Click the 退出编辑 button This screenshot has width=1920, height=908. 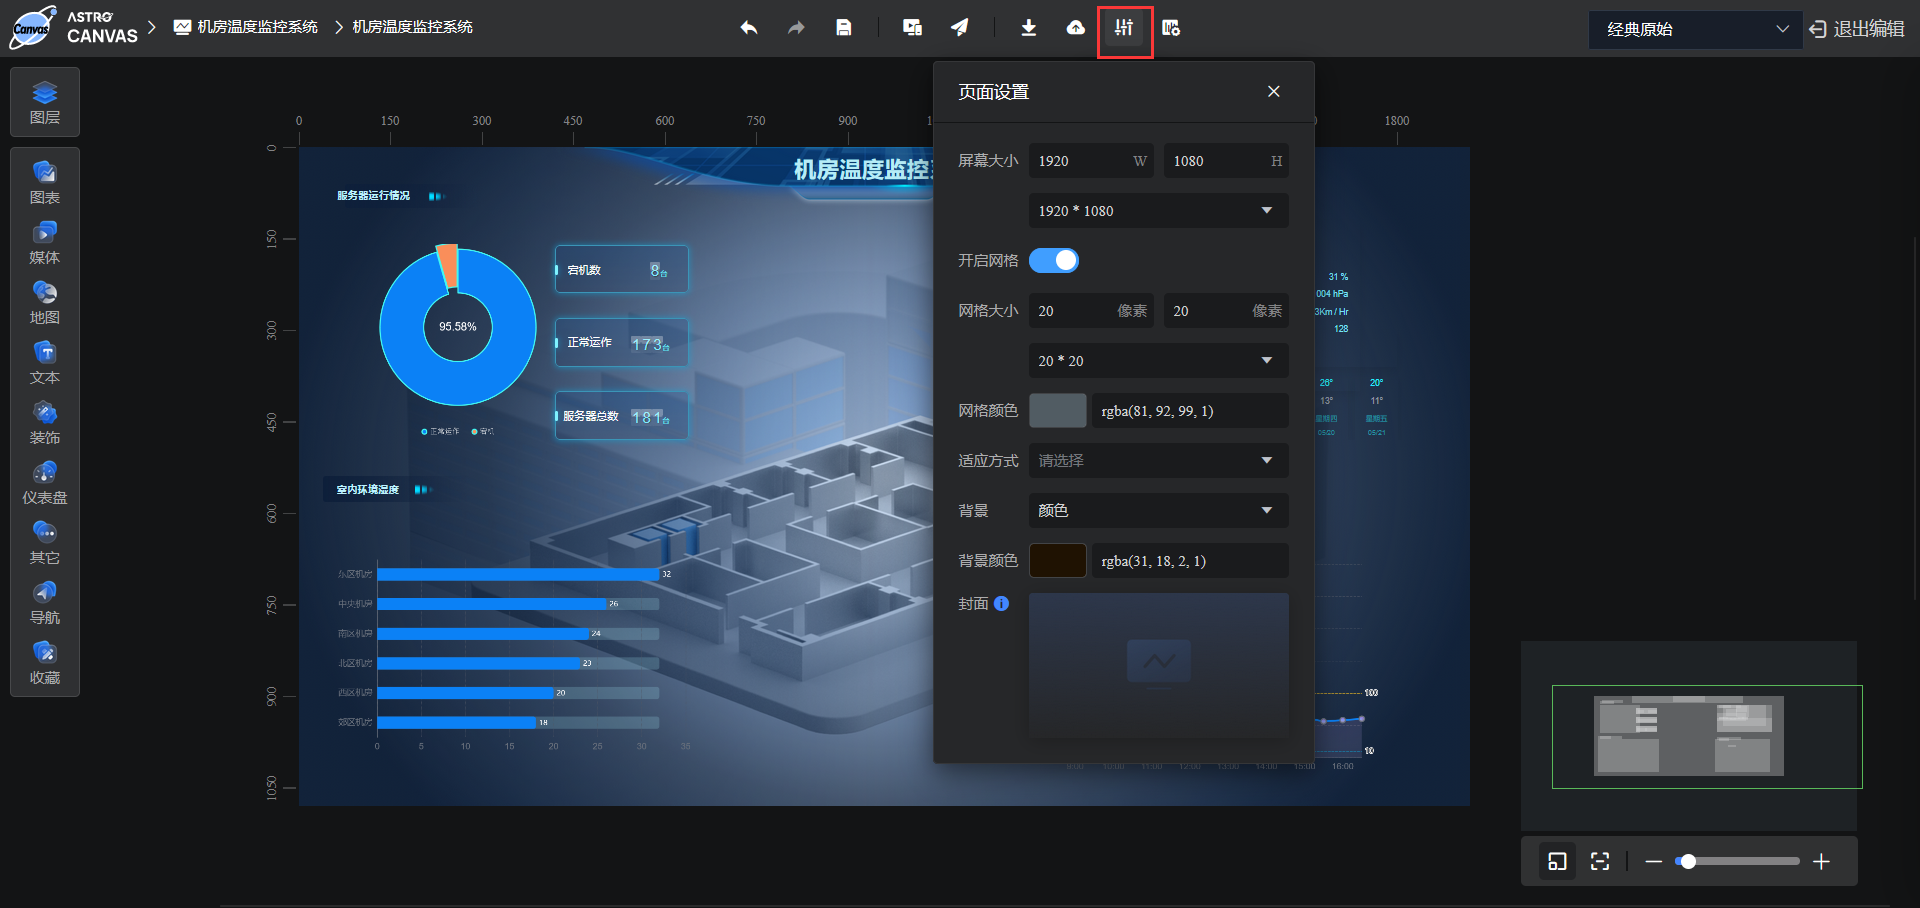click(1857, 29)
